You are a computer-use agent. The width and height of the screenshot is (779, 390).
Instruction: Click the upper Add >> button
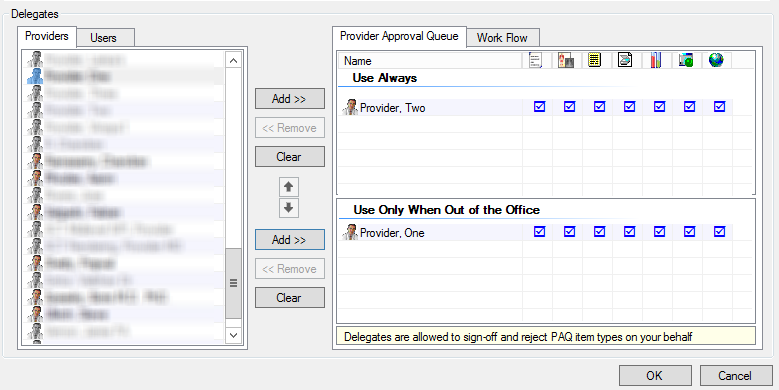[290, 99]
